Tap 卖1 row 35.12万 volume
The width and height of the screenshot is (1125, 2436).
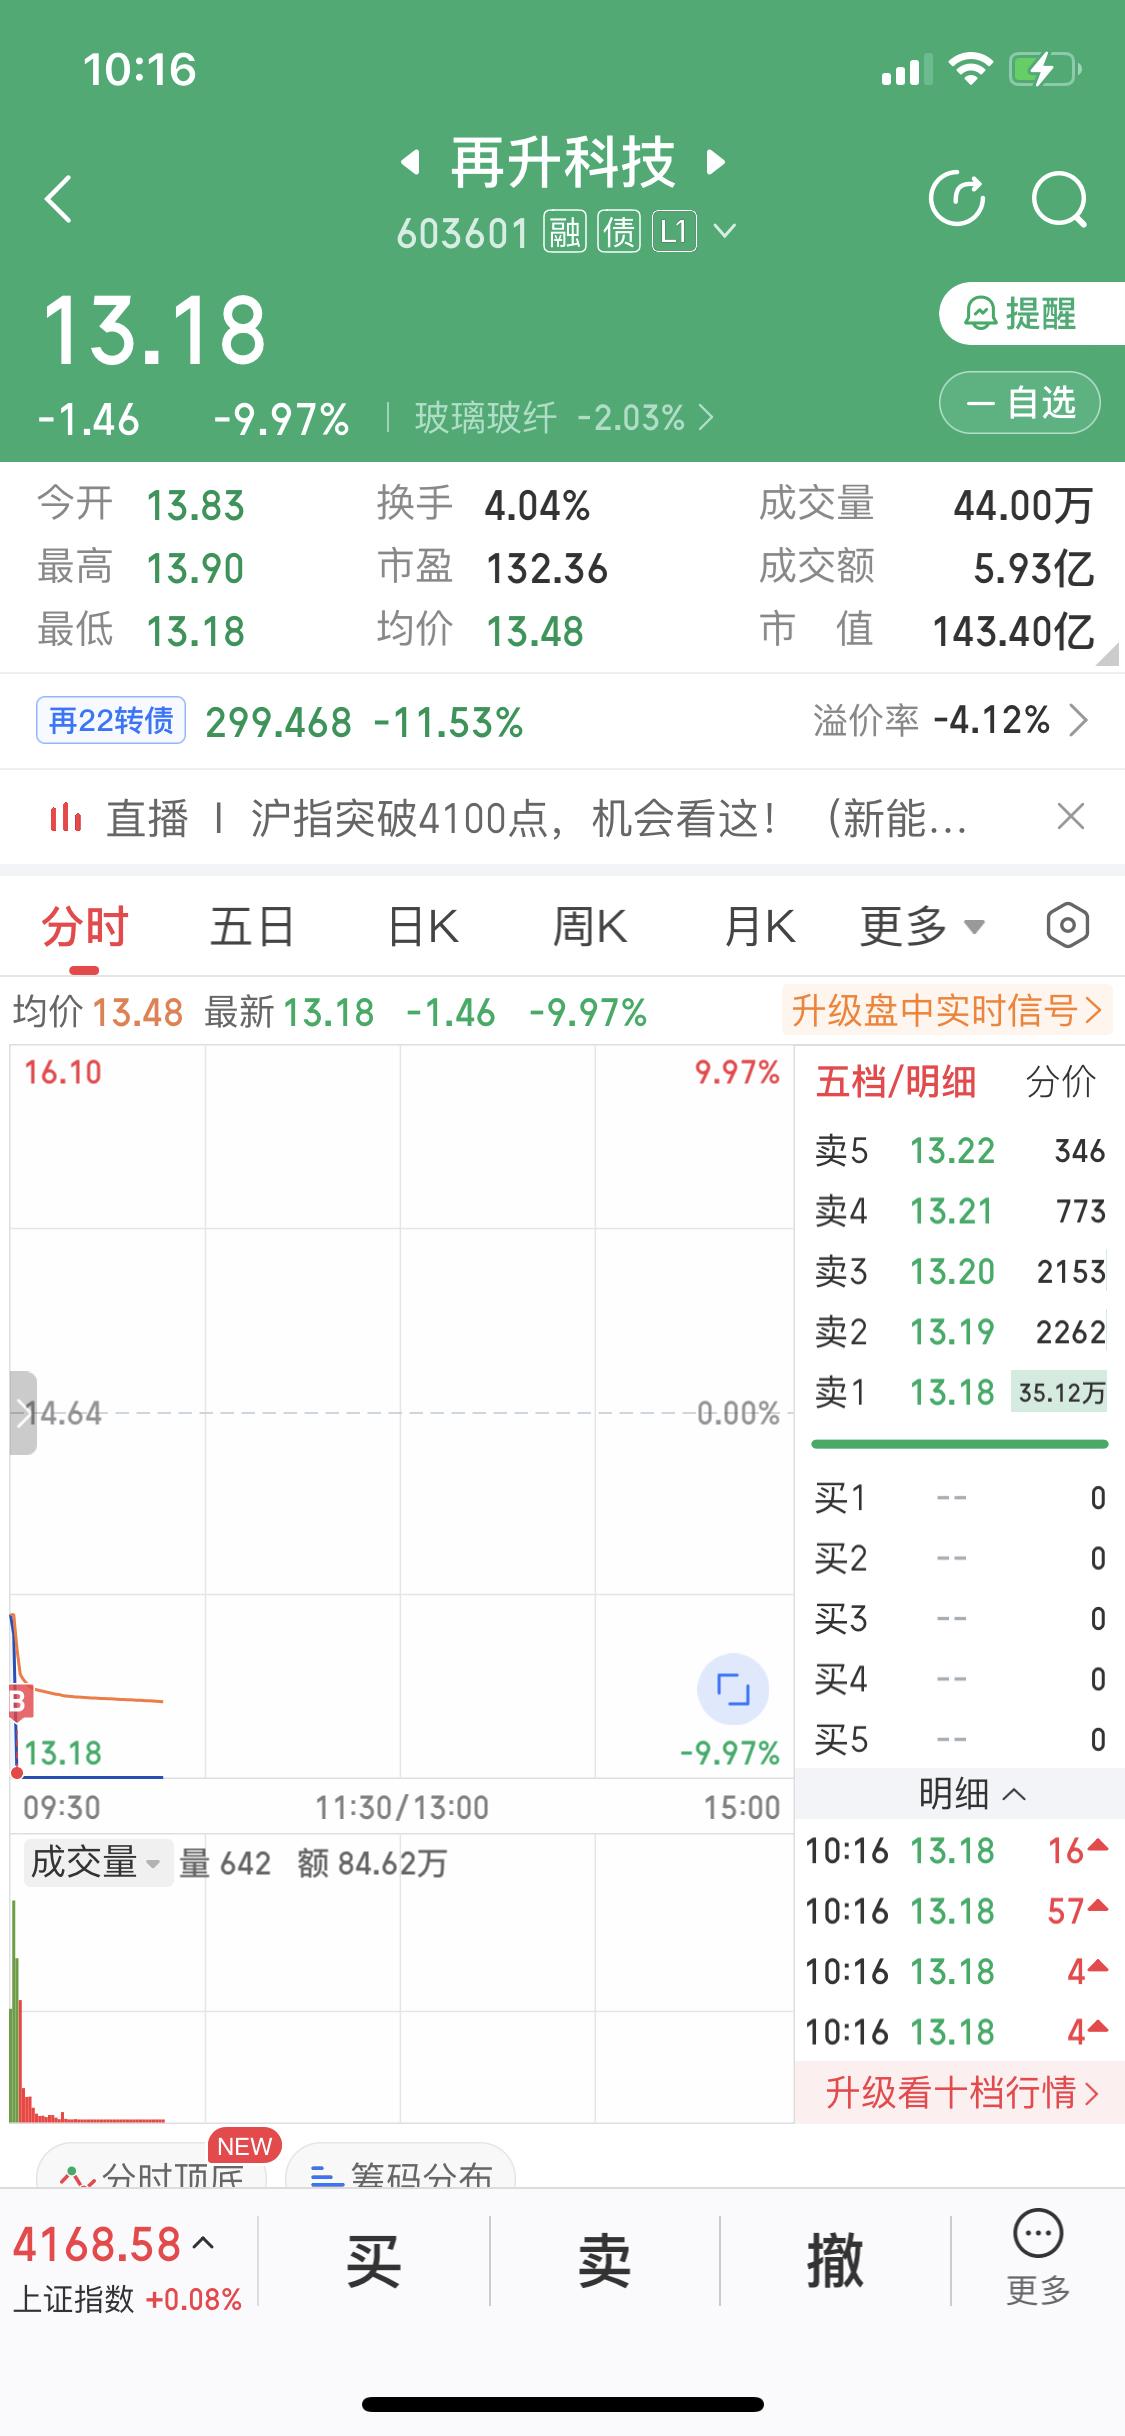(1060, 1392)
